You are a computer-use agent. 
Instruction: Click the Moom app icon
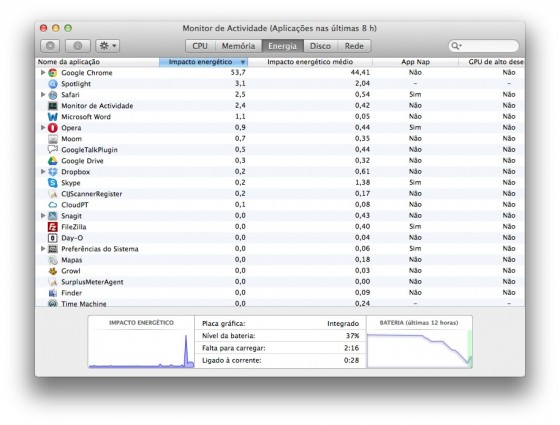[52, 139]
